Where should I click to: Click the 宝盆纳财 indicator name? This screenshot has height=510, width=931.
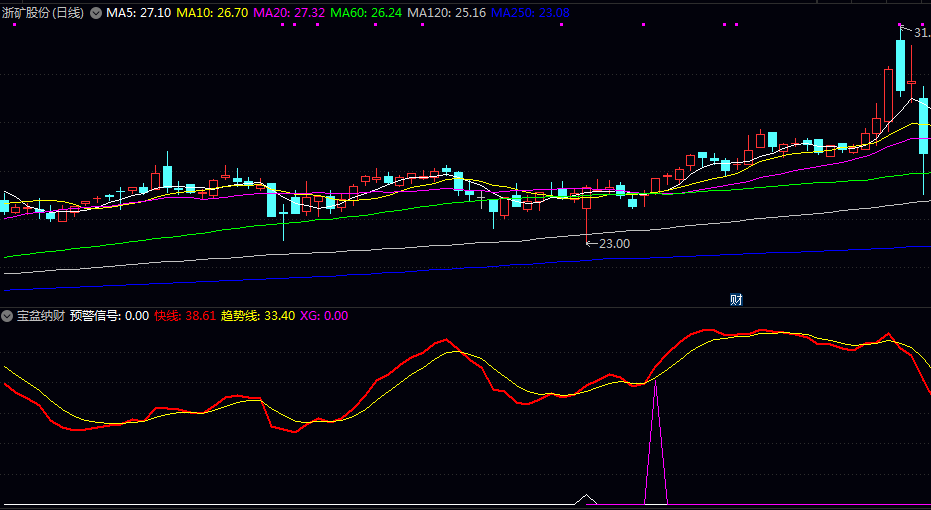pos(41,316)
